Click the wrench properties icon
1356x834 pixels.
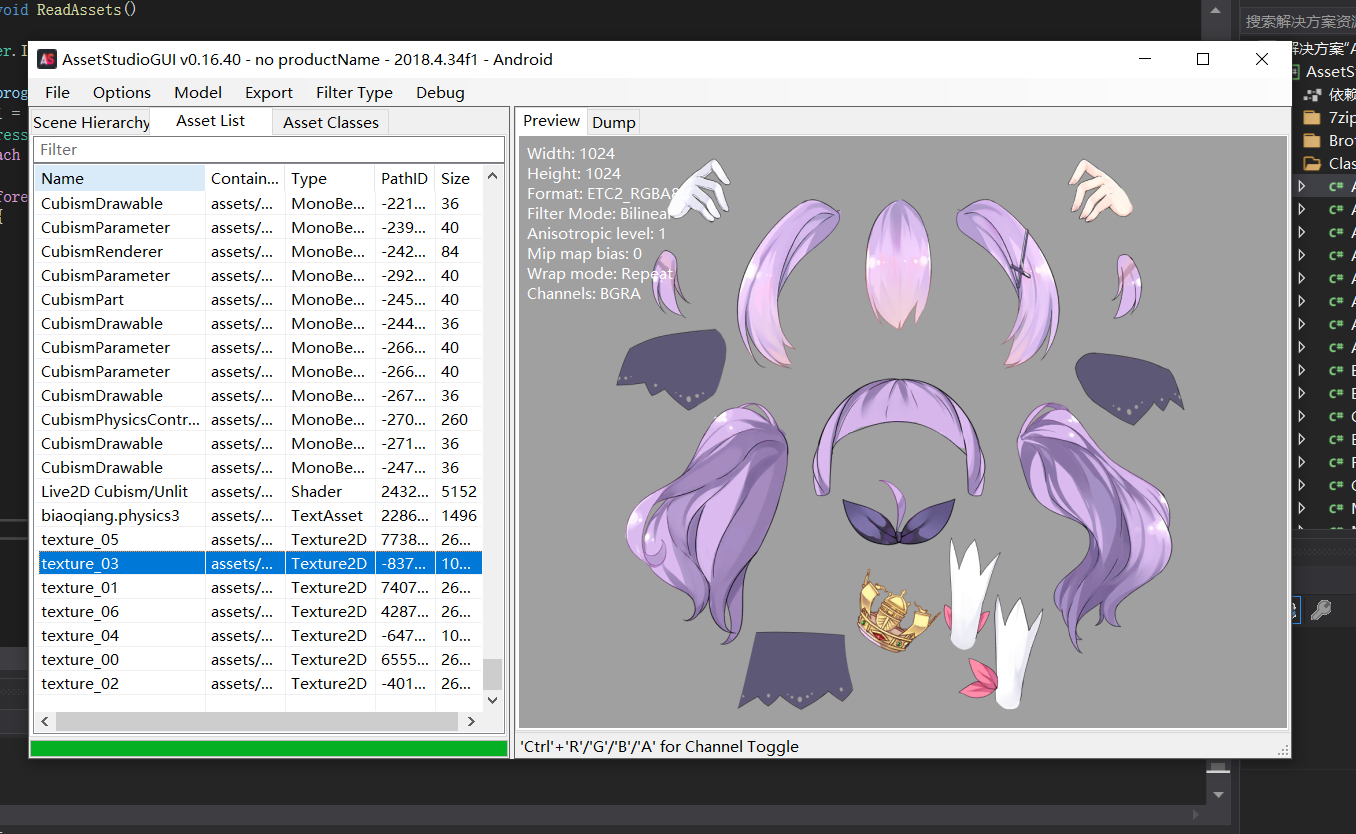(1320, 610)
